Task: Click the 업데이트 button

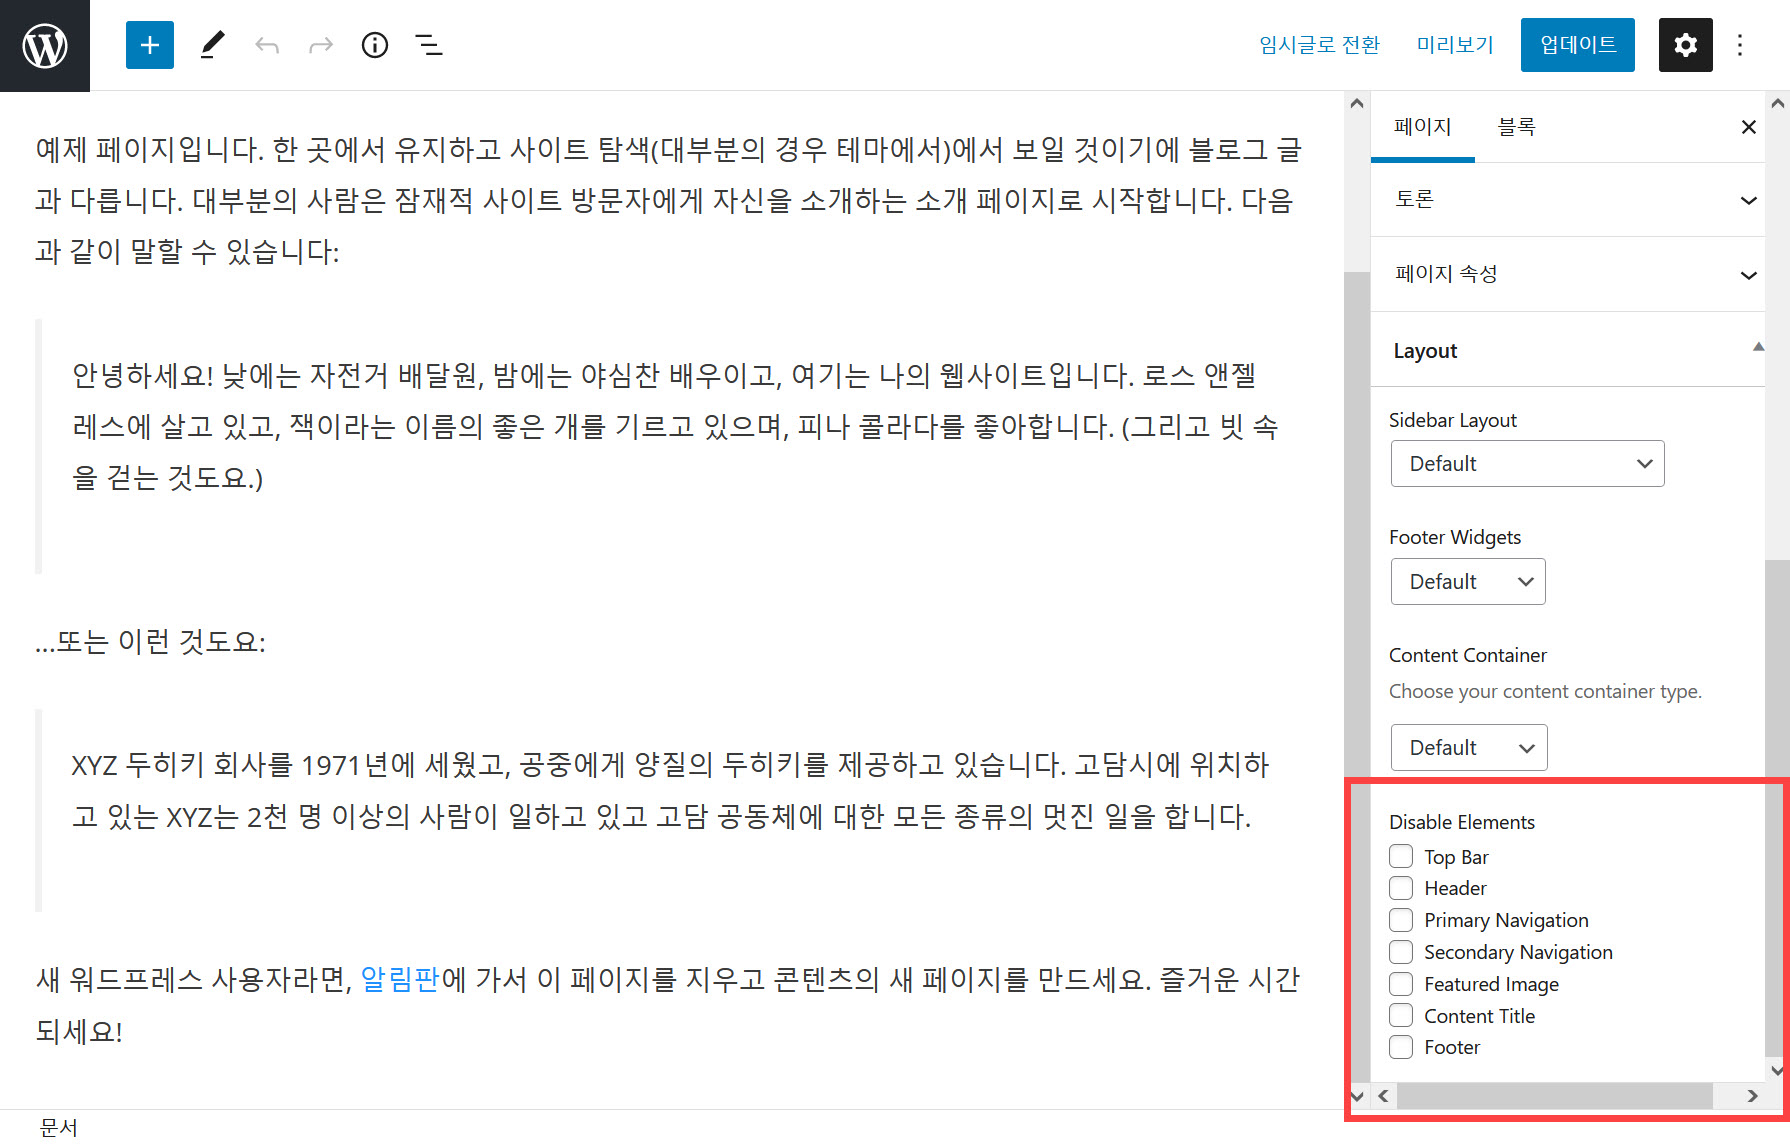Action: [1577, 45]
